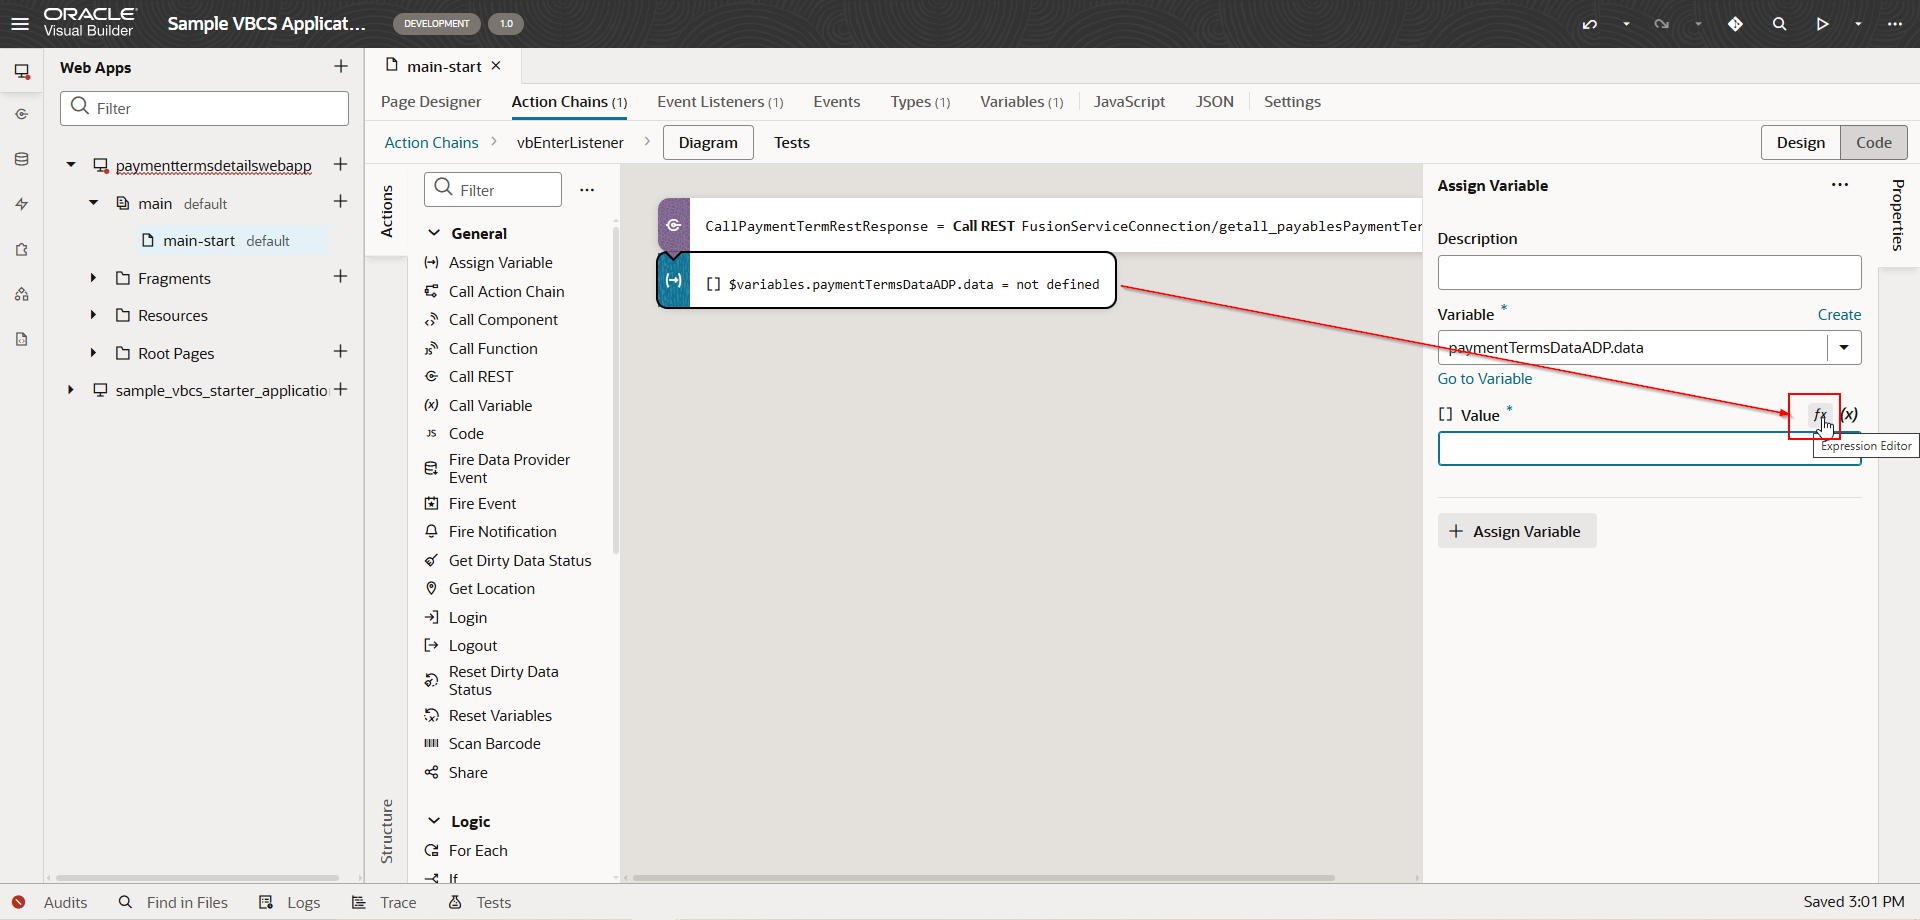The height and width of the screenshot is (920, 1920).
Task: Expand the Fragments folder
Action: pyautogui.click(x=93, y=278)
